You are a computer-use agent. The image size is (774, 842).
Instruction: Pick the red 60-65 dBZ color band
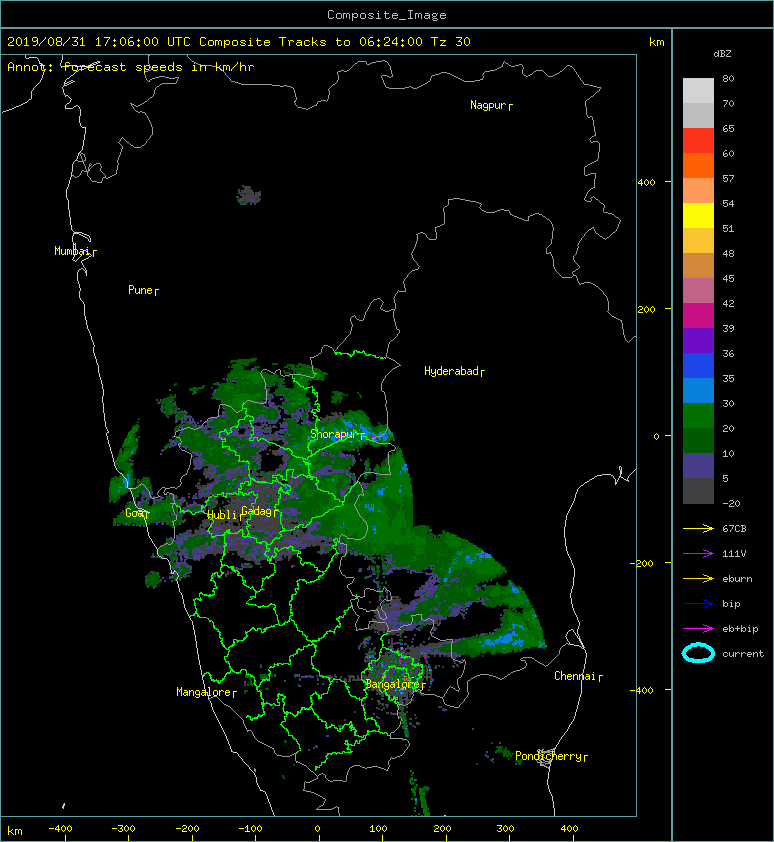[698, 140]
